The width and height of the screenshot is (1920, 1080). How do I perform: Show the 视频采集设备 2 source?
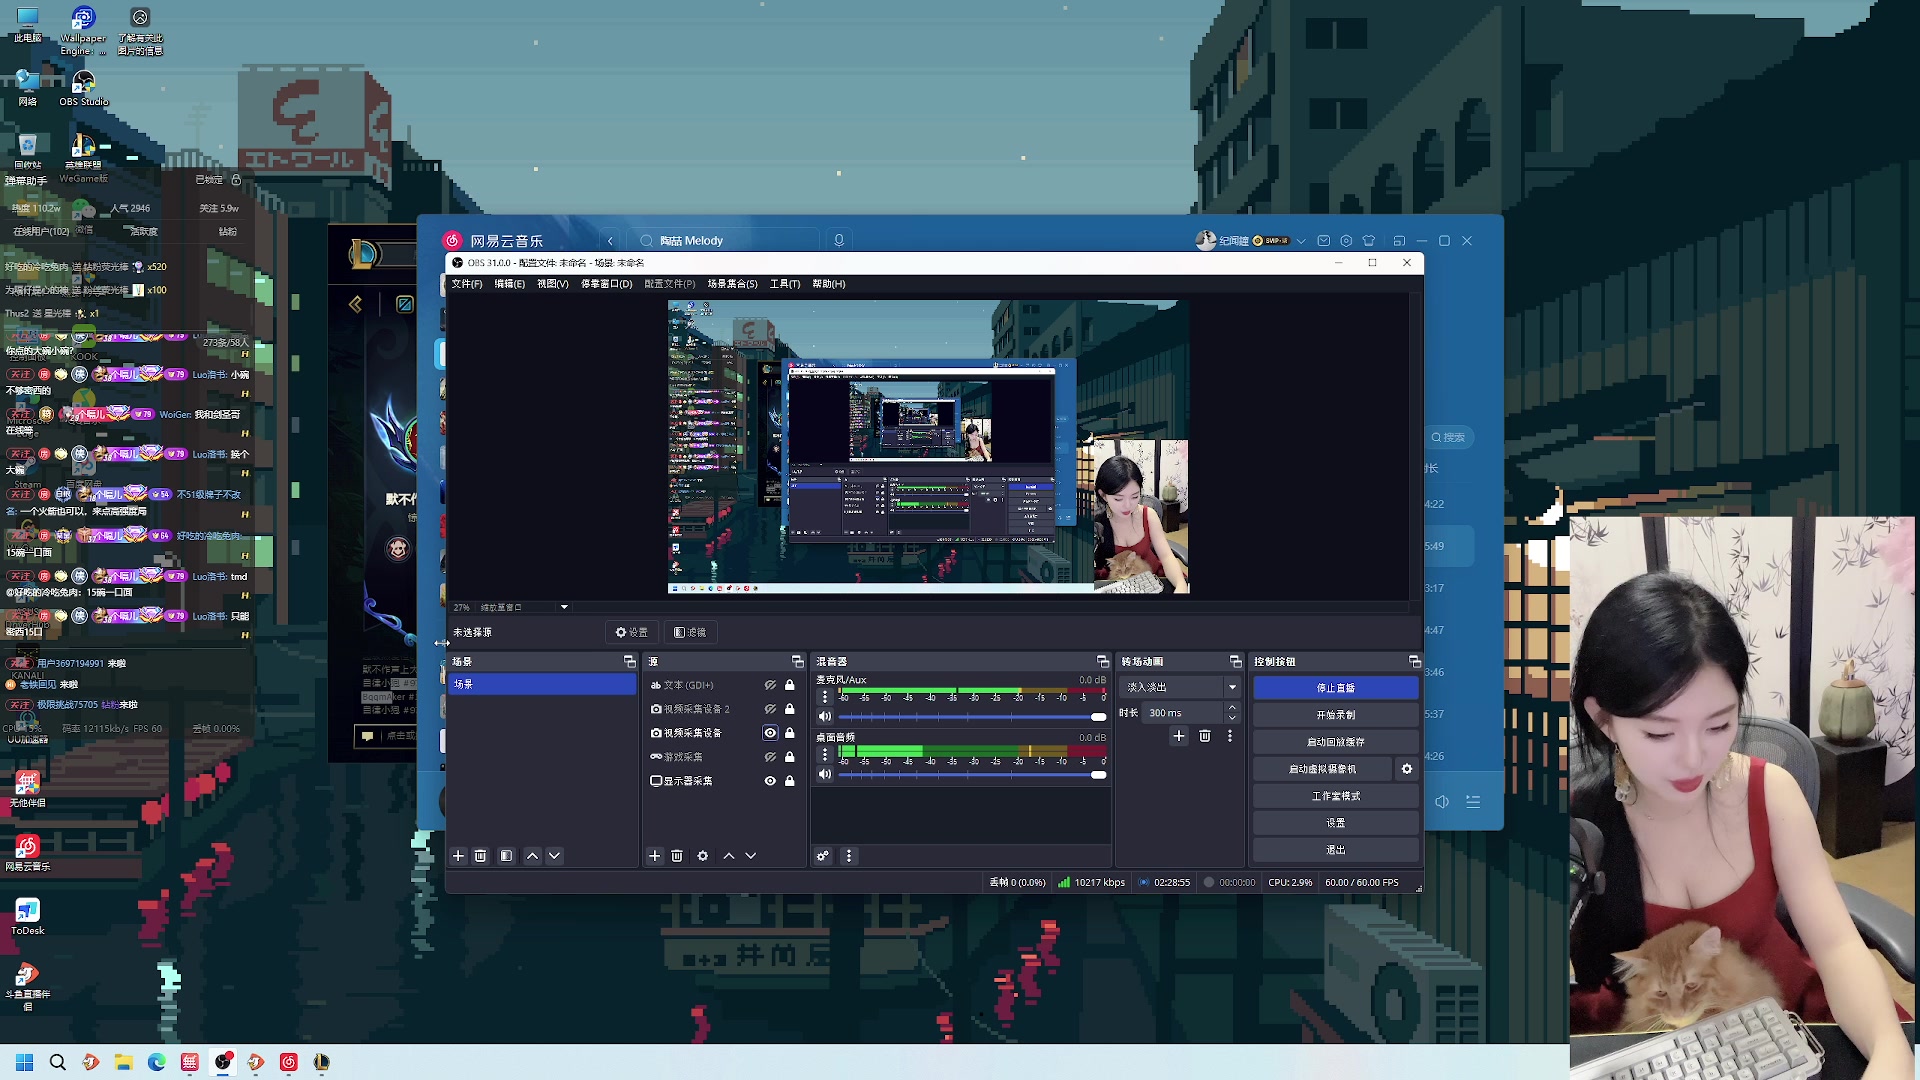point(770,709)
